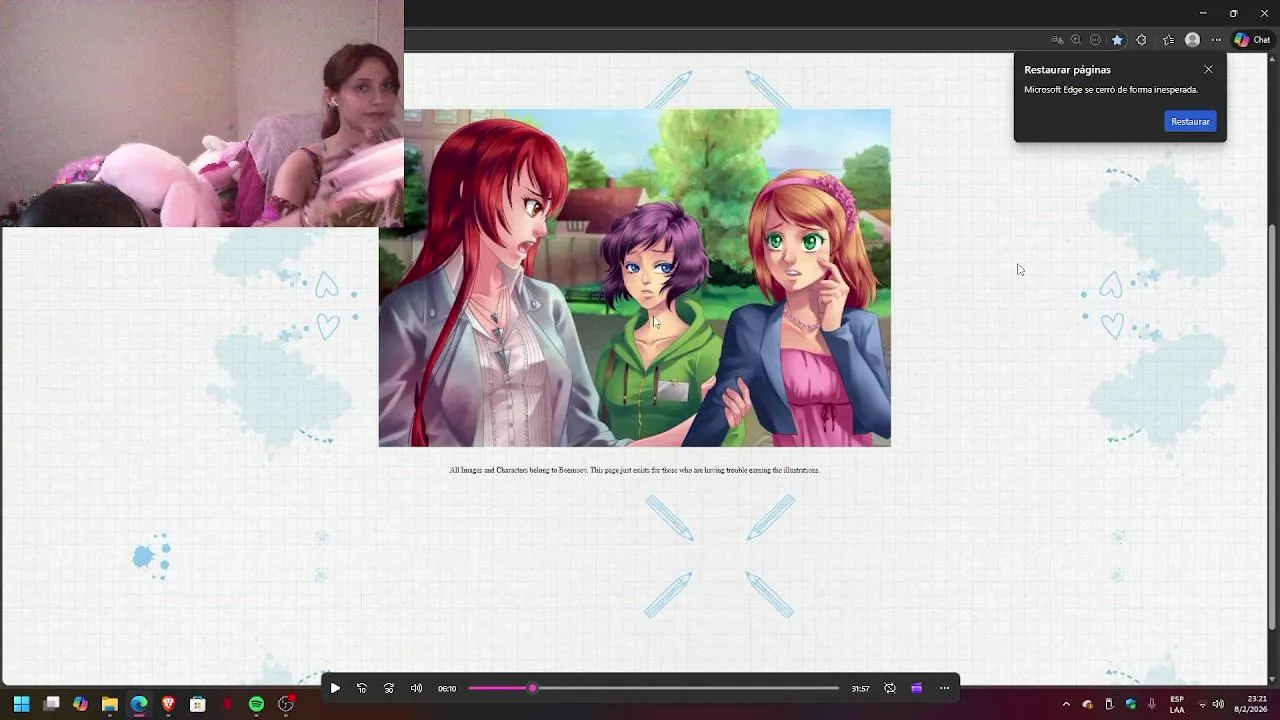The image size is (1280, 720).
Task: Open Microsoft Store from the taskbar
Action: coord(197,704)
